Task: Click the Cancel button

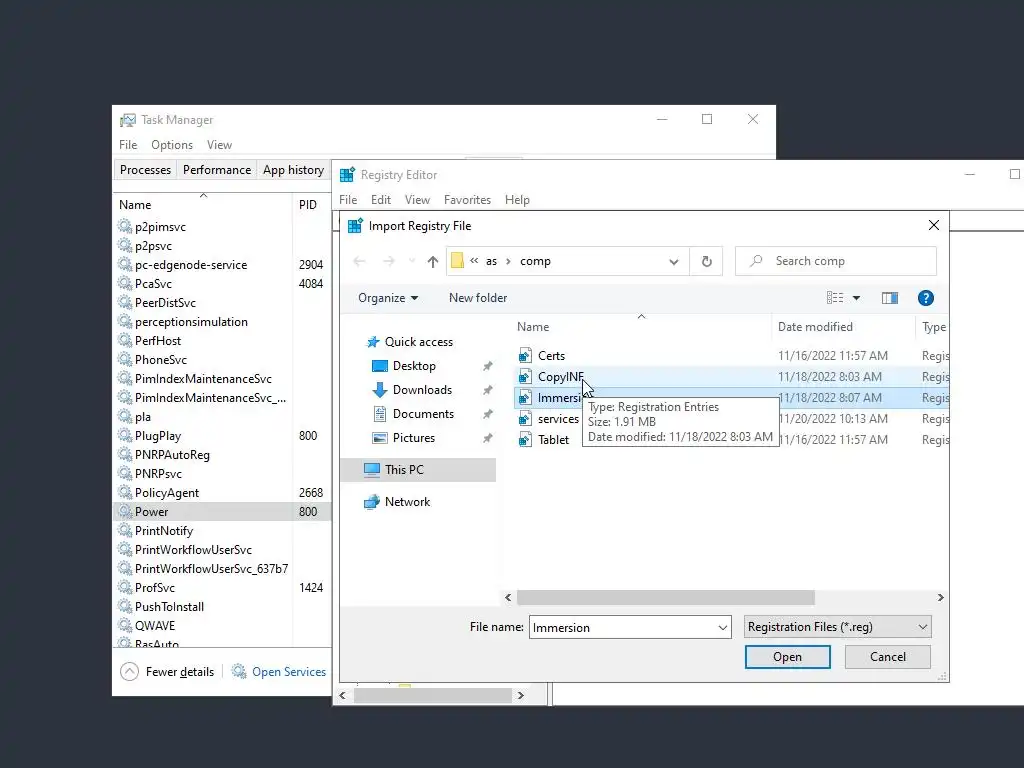Action: [x=888, y=657]
